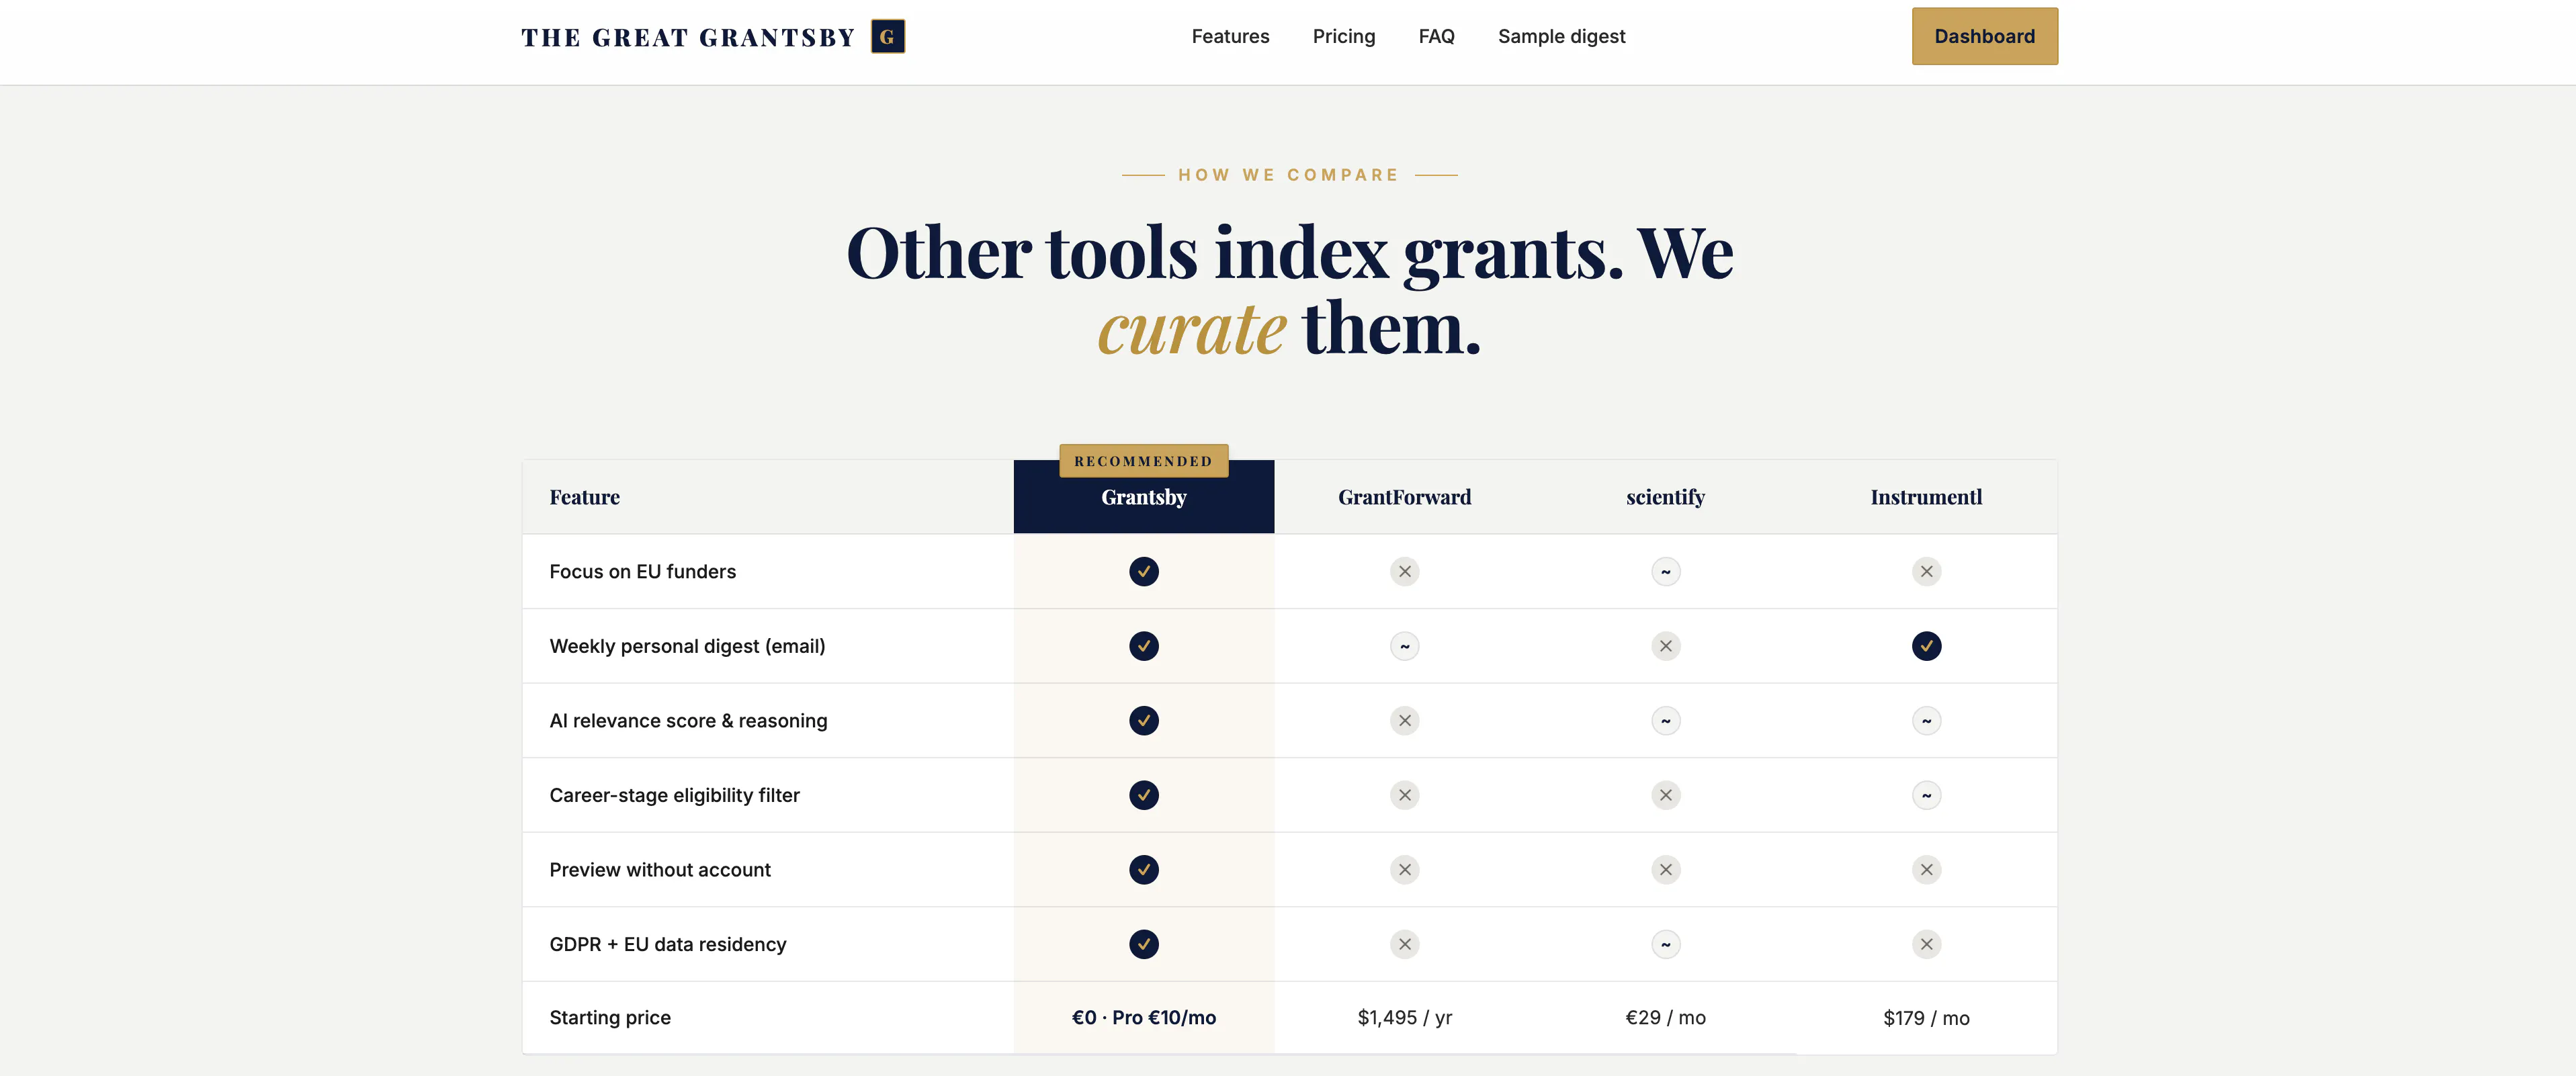
Task: Open the Dashboard button
Action: 1985,37
